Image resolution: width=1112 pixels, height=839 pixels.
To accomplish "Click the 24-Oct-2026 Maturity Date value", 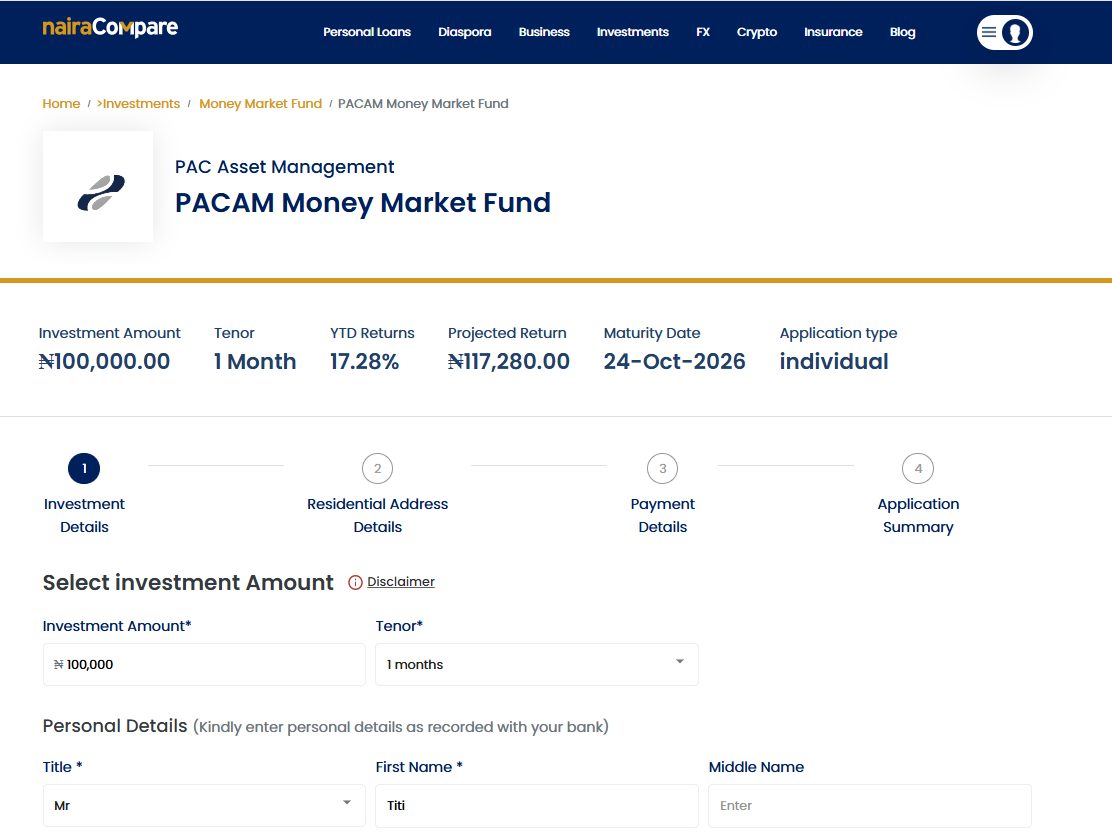I will pyautogui.click(x=674, y=362).
